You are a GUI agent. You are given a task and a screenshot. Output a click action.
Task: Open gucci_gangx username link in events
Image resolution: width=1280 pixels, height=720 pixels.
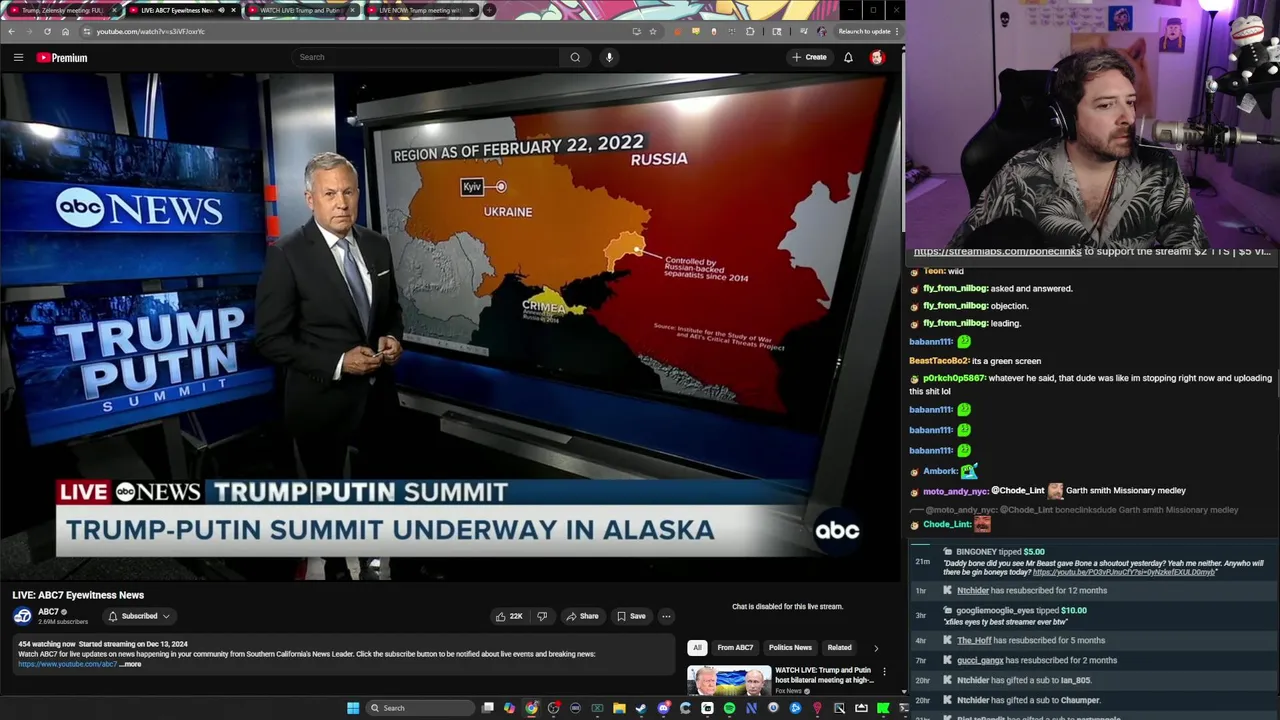point(980,661)
